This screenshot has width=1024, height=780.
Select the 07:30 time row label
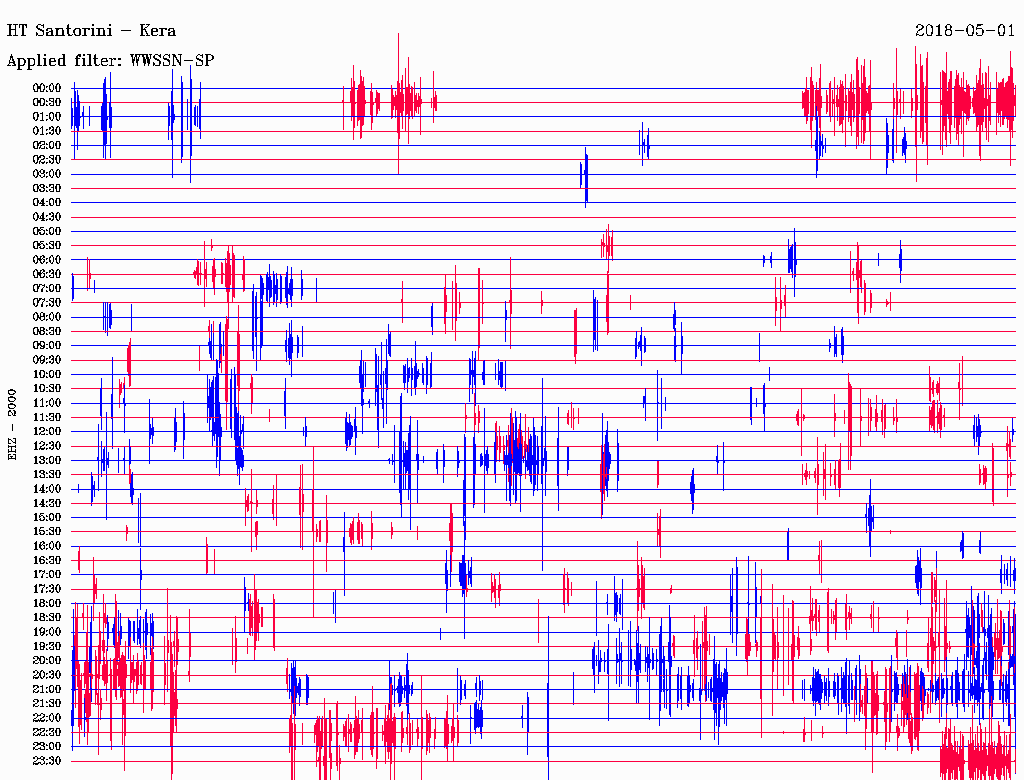tap(48, 303)
